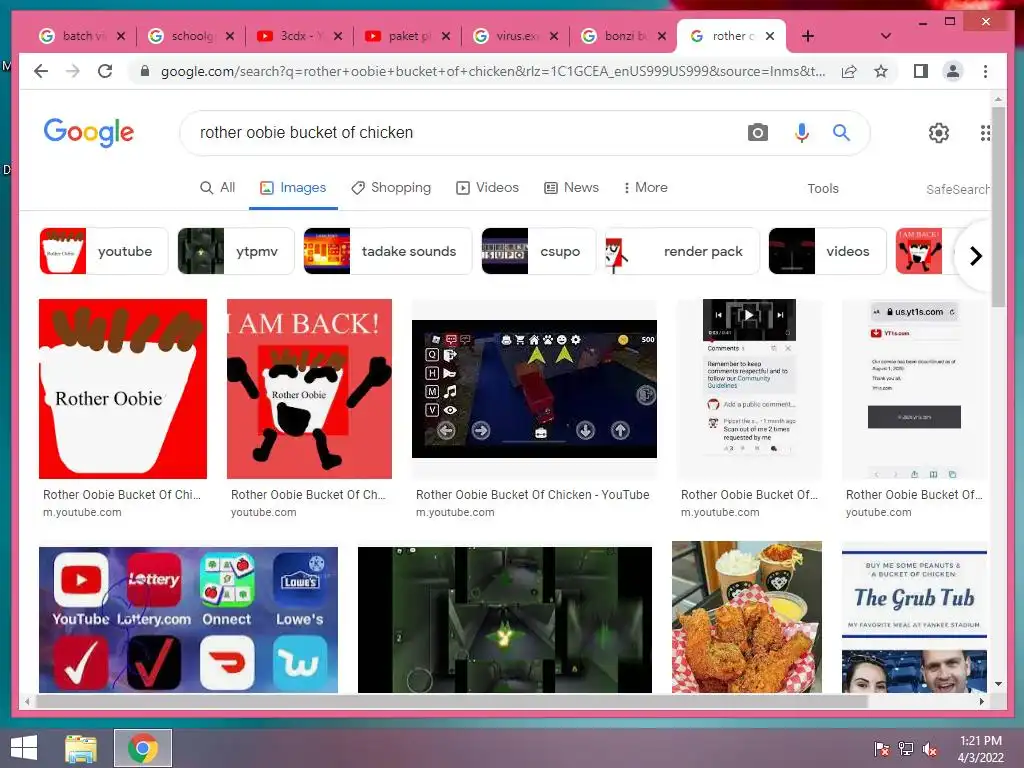Screen dimensions: 1024x768
Task: Open the Windows Start menu
Action: (24, 748)
